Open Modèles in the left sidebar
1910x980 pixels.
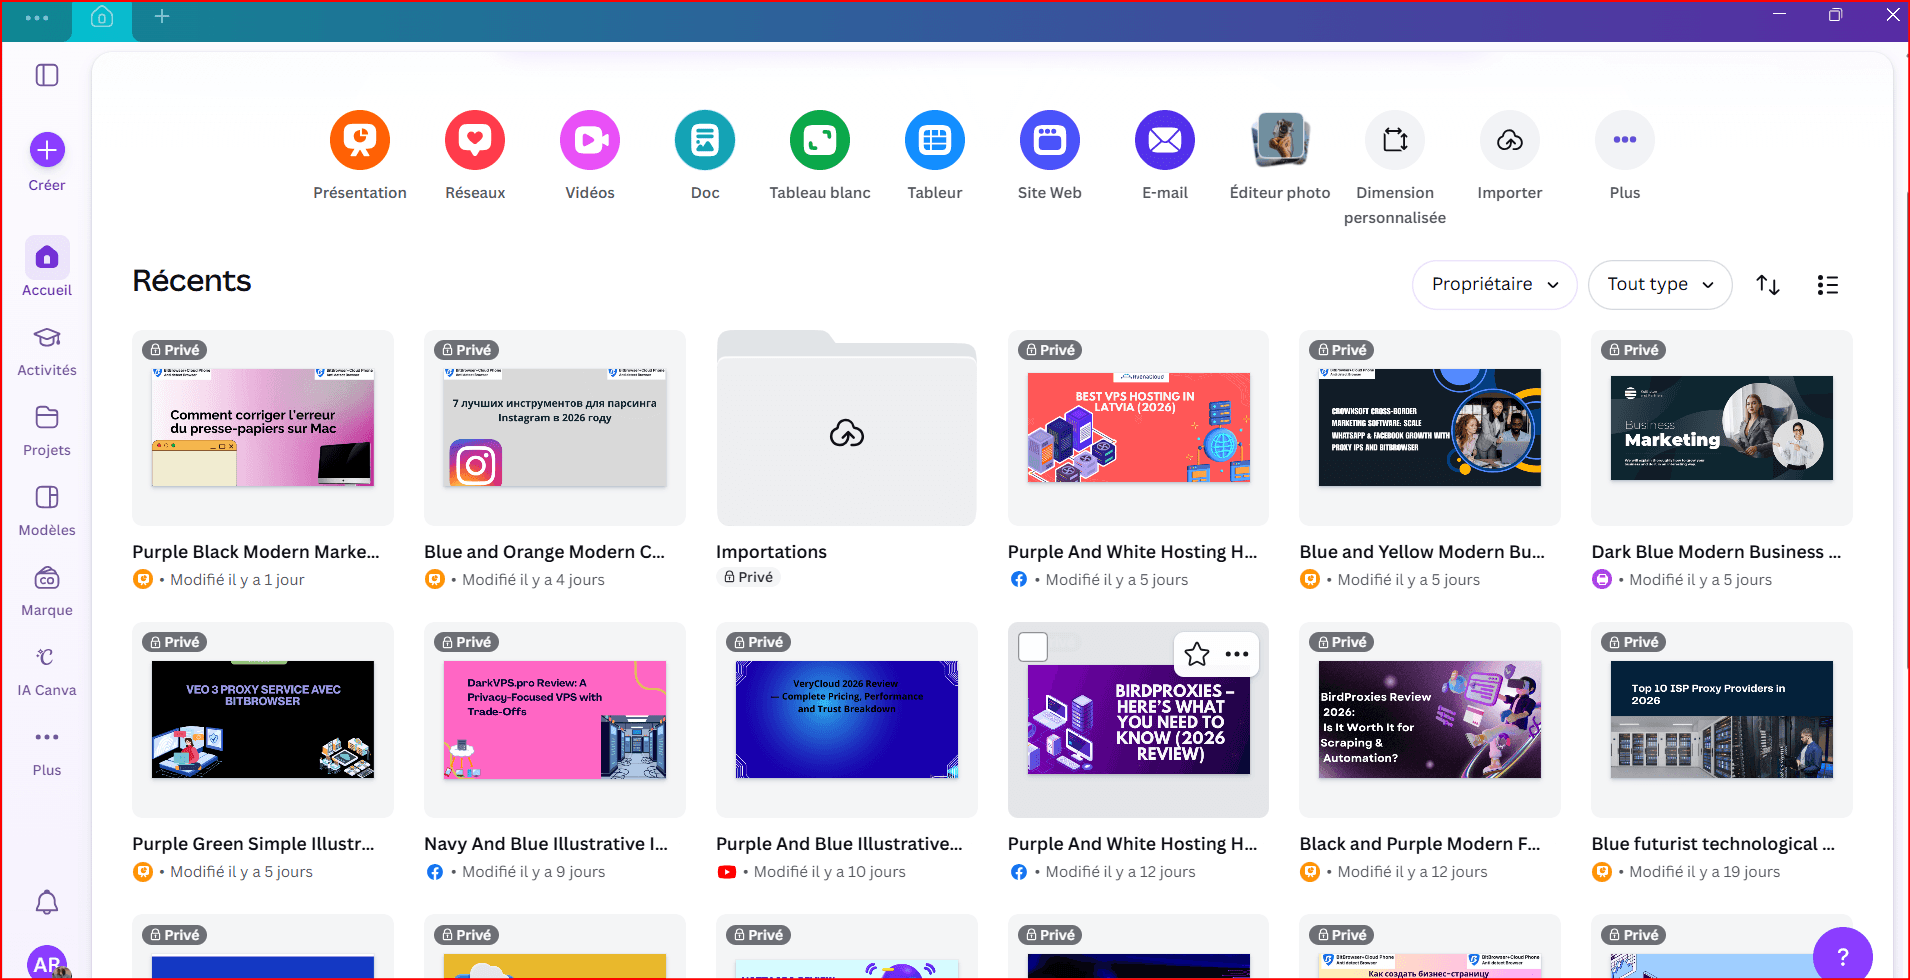click(x=47, y=510)
